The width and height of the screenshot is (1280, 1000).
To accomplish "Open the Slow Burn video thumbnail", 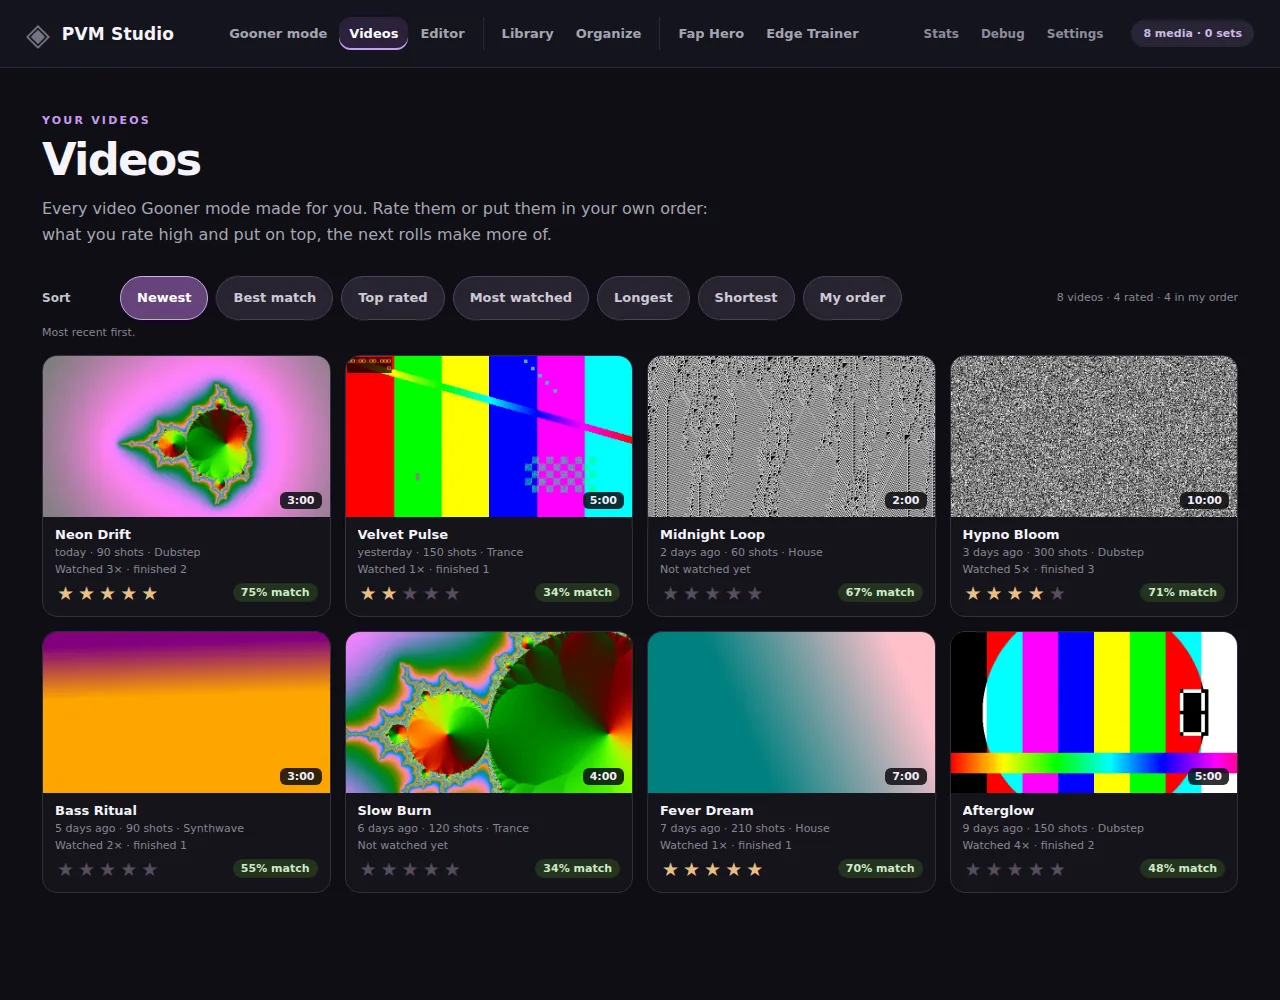I will [489, 712].
